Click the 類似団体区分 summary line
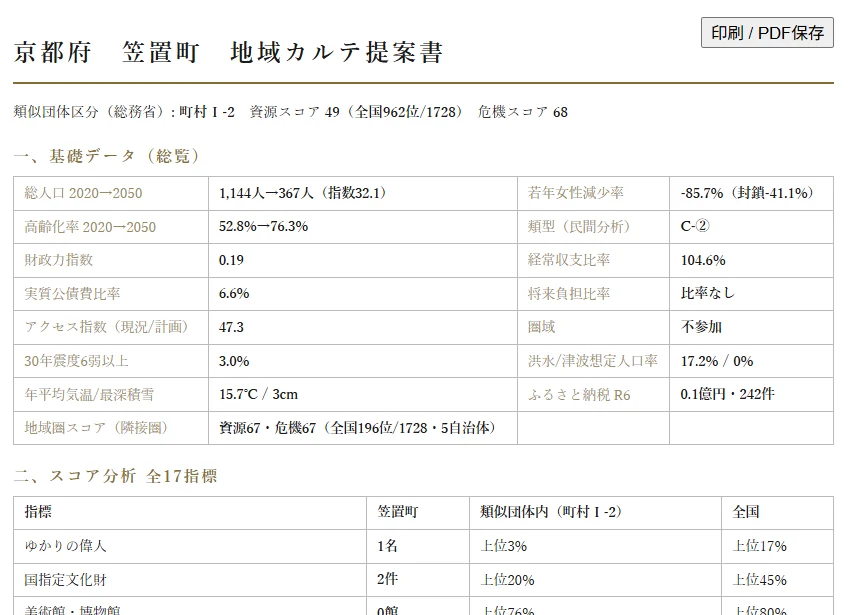854x615 pixels. [290, 112]
